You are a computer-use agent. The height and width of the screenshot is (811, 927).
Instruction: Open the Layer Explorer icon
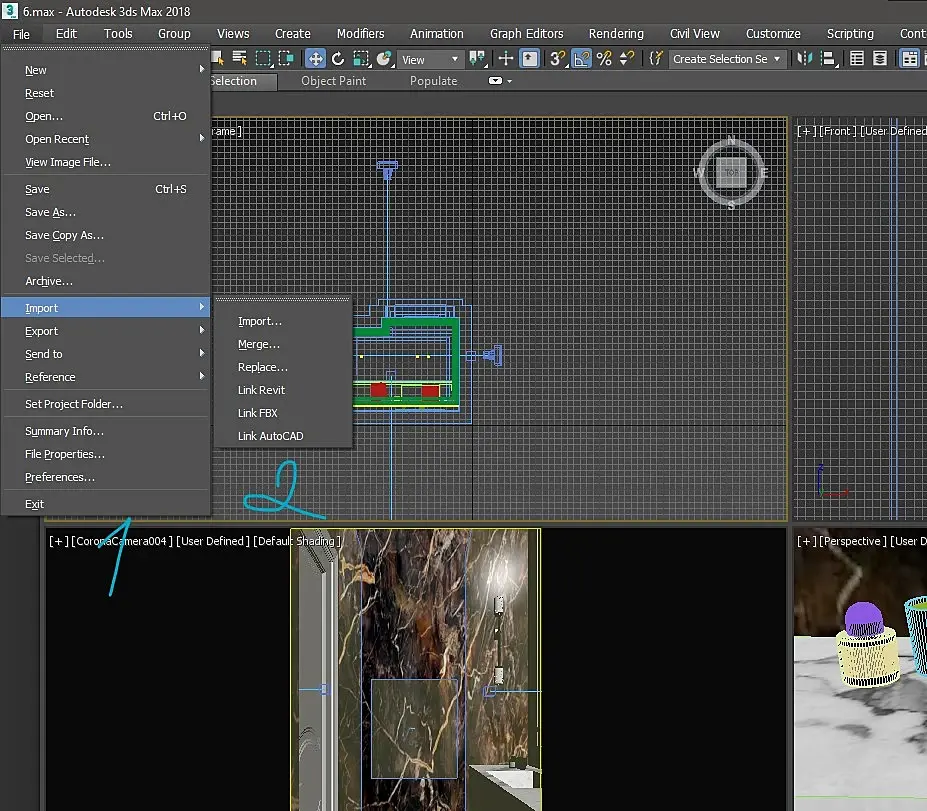click(x=880, y=59)
